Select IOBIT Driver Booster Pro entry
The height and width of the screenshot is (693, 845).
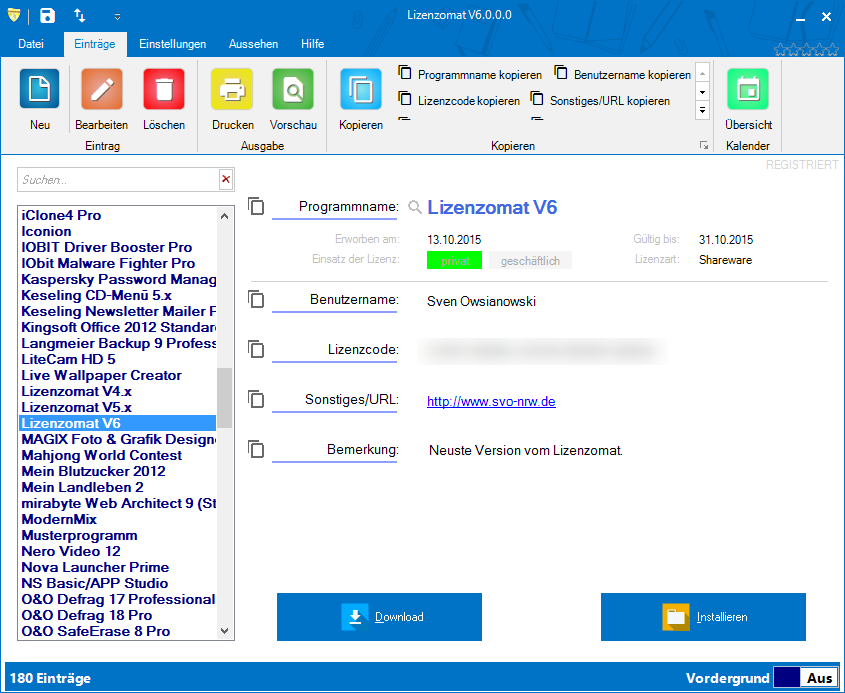point(107,247)
